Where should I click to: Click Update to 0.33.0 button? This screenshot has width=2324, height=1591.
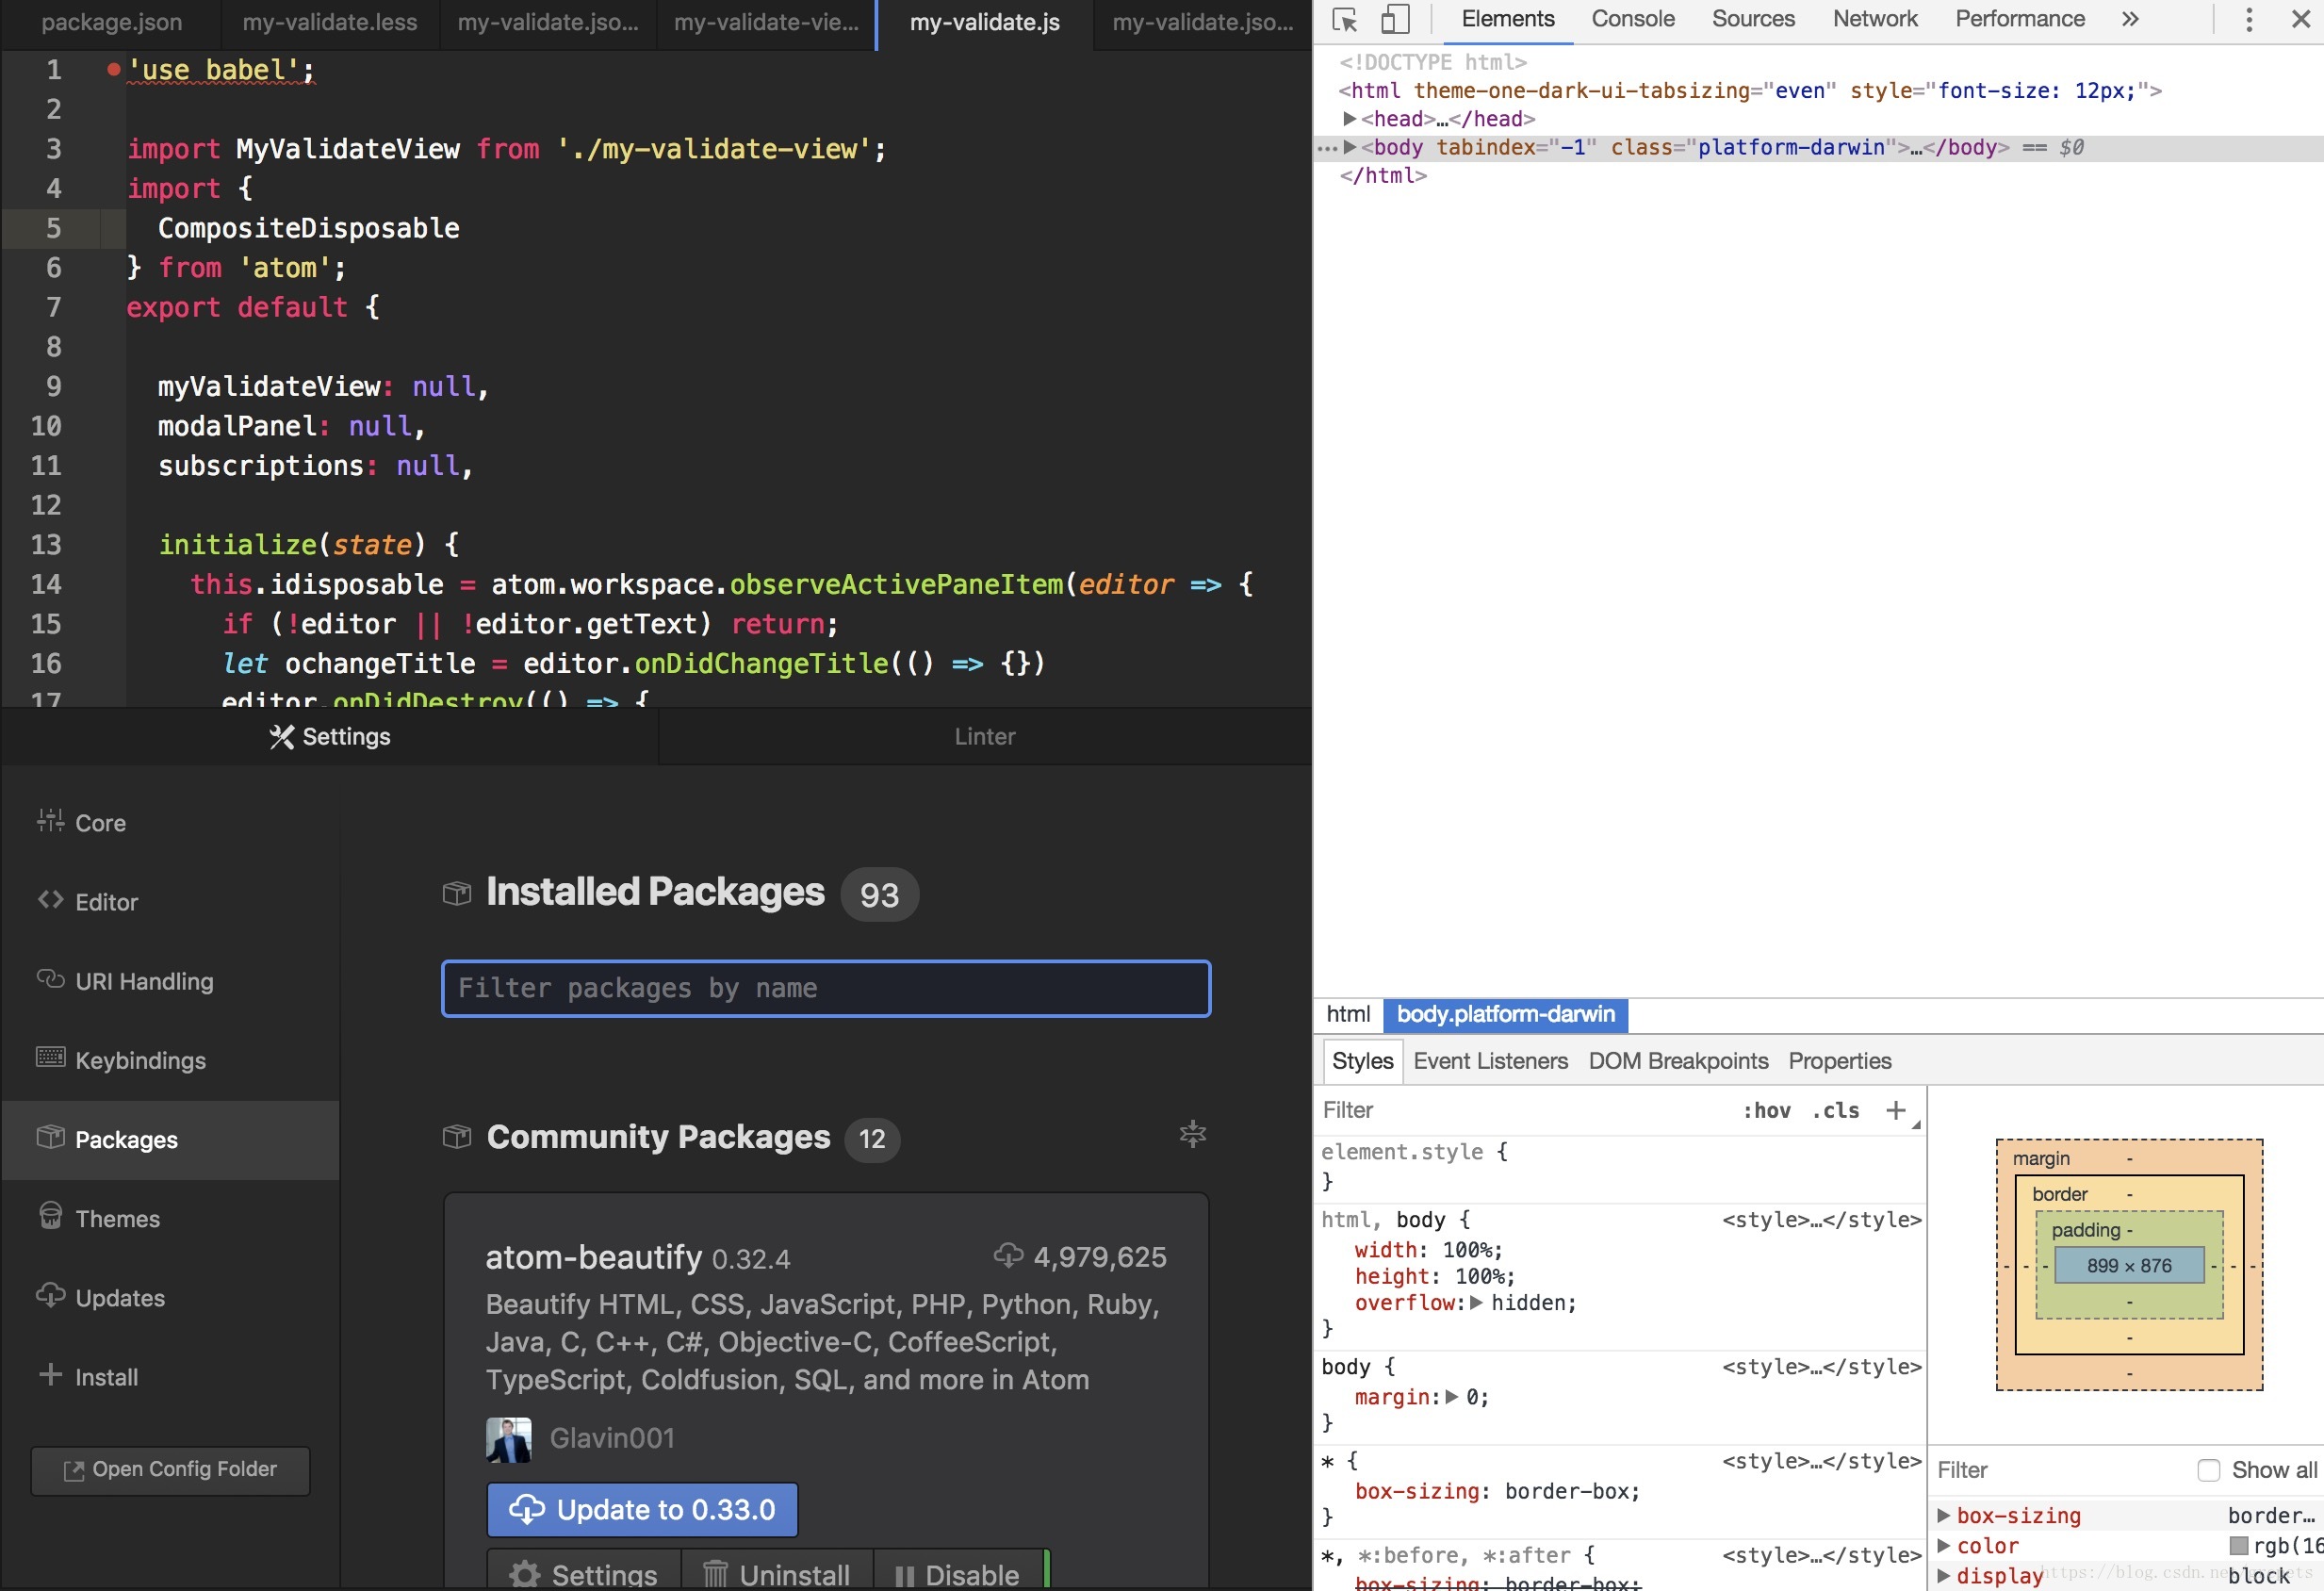pyautogui.click(x=642, y=1509)
